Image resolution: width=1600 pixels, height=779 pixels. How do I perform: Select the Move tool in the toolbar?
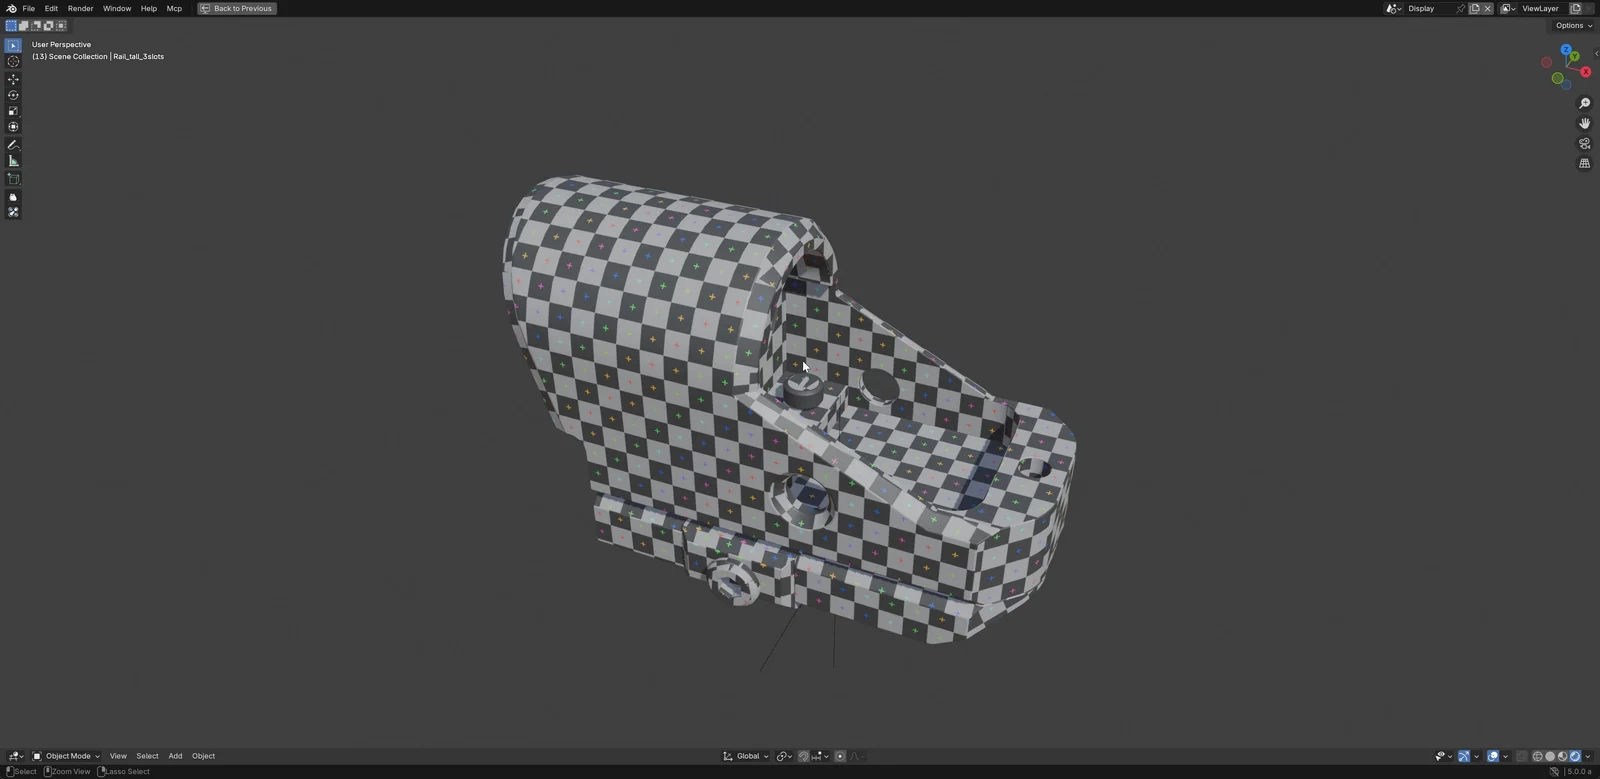tap(13, 79)
